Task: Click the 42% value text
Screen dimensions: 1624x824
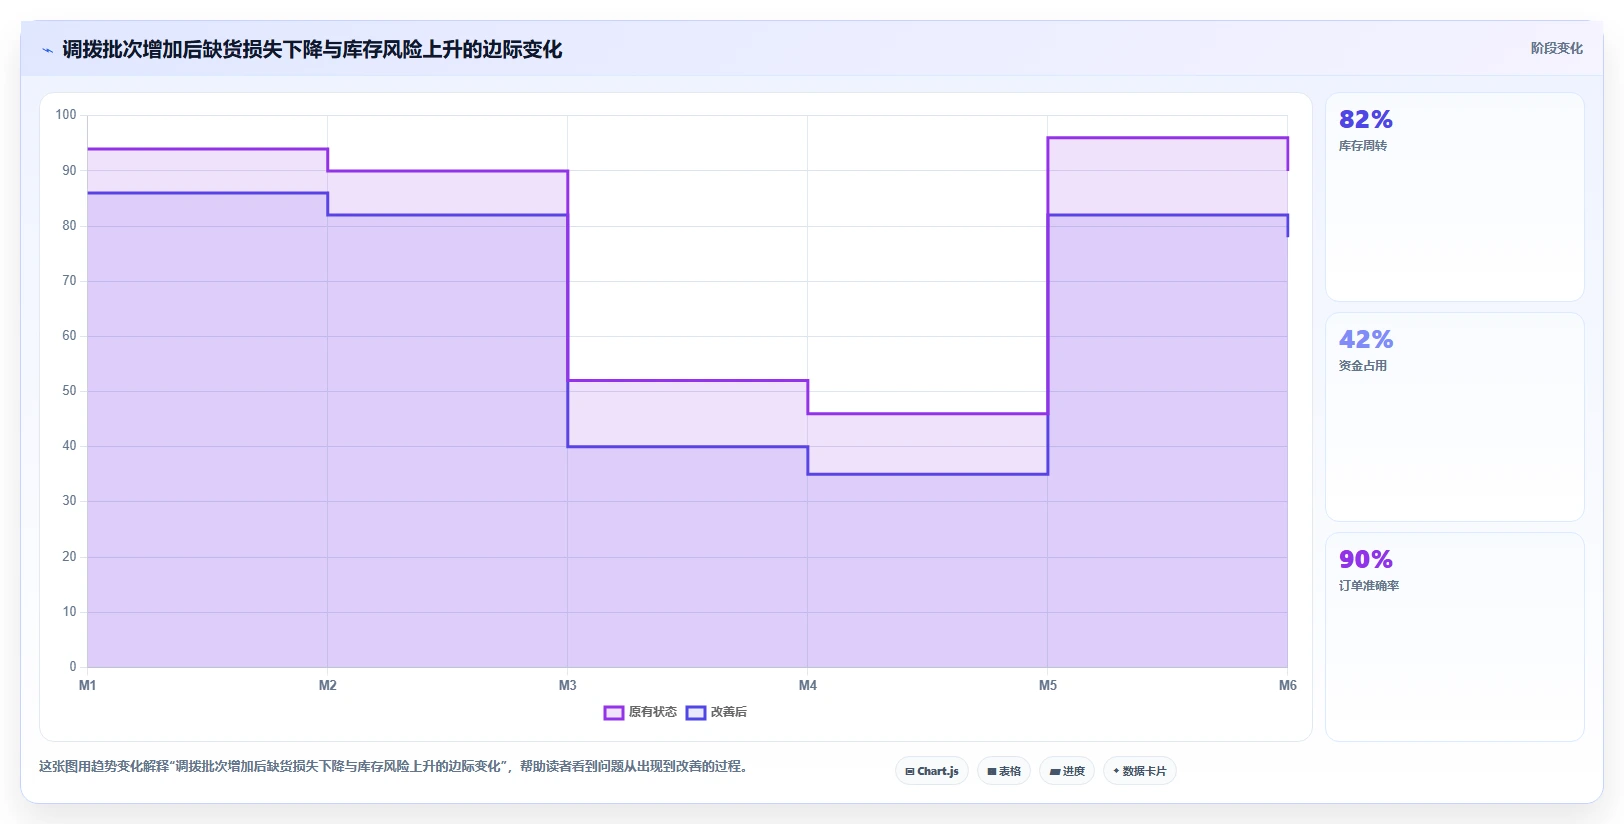Action: 1366,340
